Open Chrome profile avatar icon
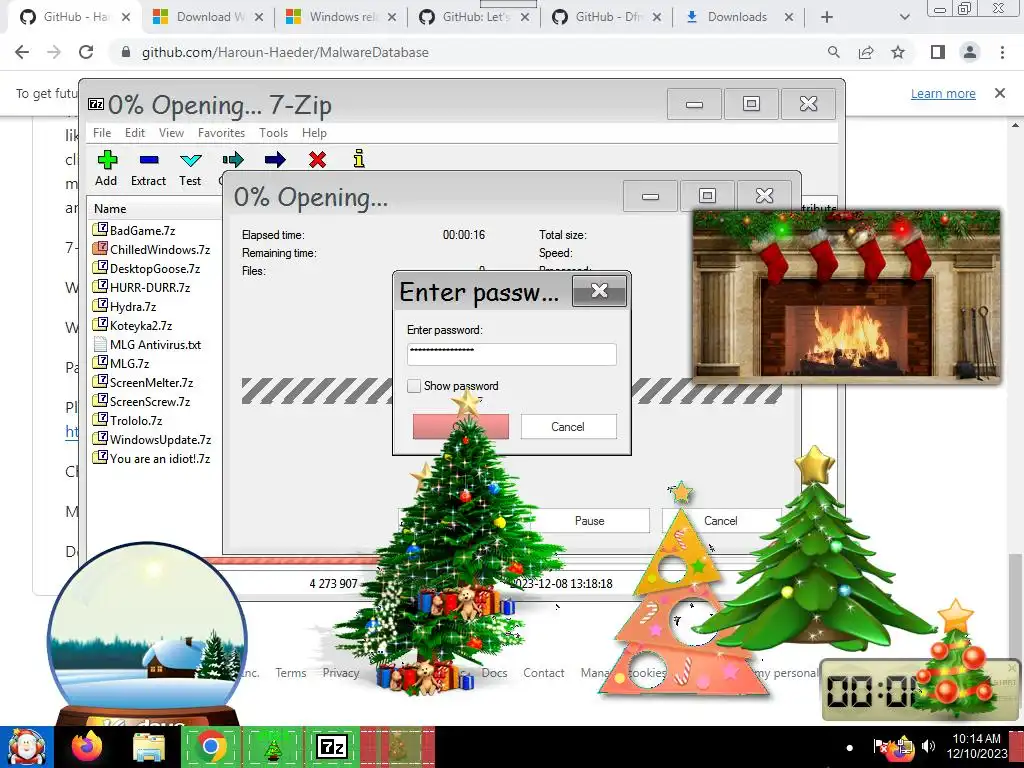This screenshot has height=768, width=1024. 970,52
